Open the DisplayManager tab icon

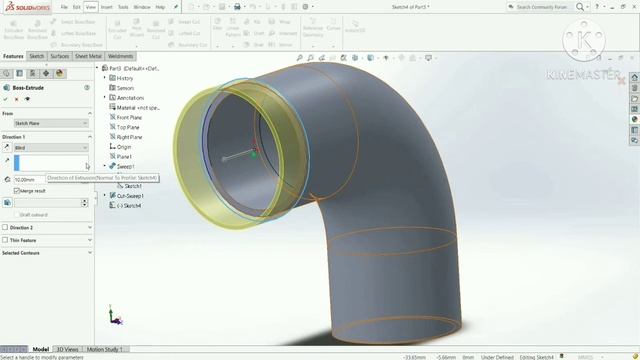click(60, 73)
